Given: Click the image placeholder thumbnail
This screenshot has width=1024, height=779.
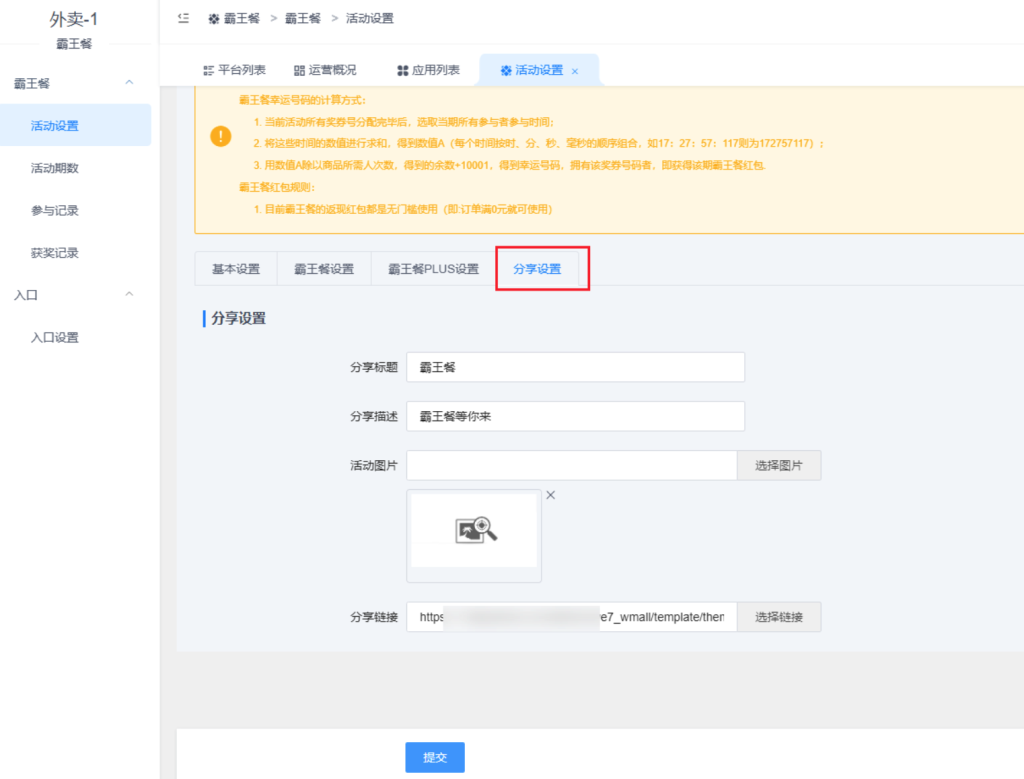Looking at the screenshot, I should click(x=474, y=531).
